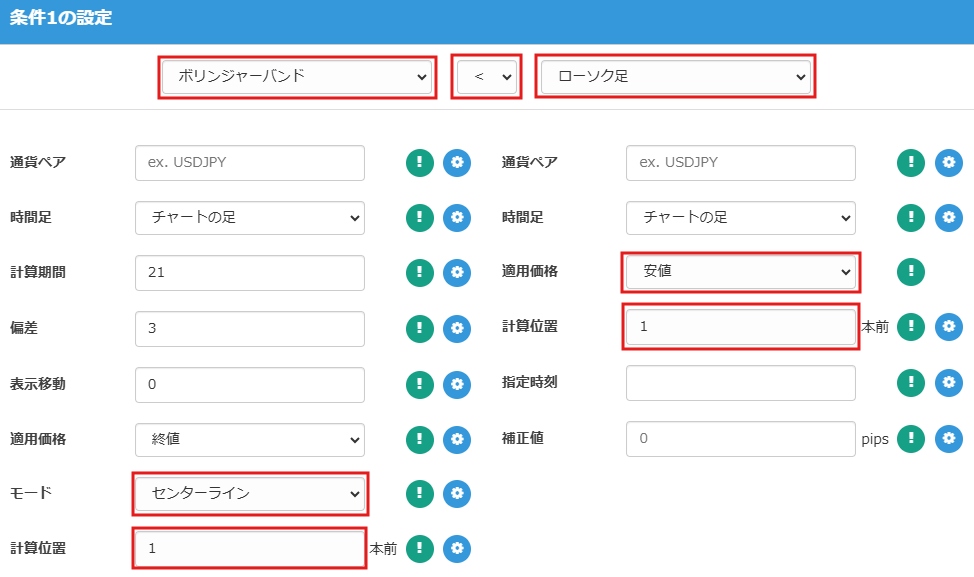This screenshot has height=577, width=974.
Task: Open the gear icon in the 指定時刻 row
Action: 948,383
